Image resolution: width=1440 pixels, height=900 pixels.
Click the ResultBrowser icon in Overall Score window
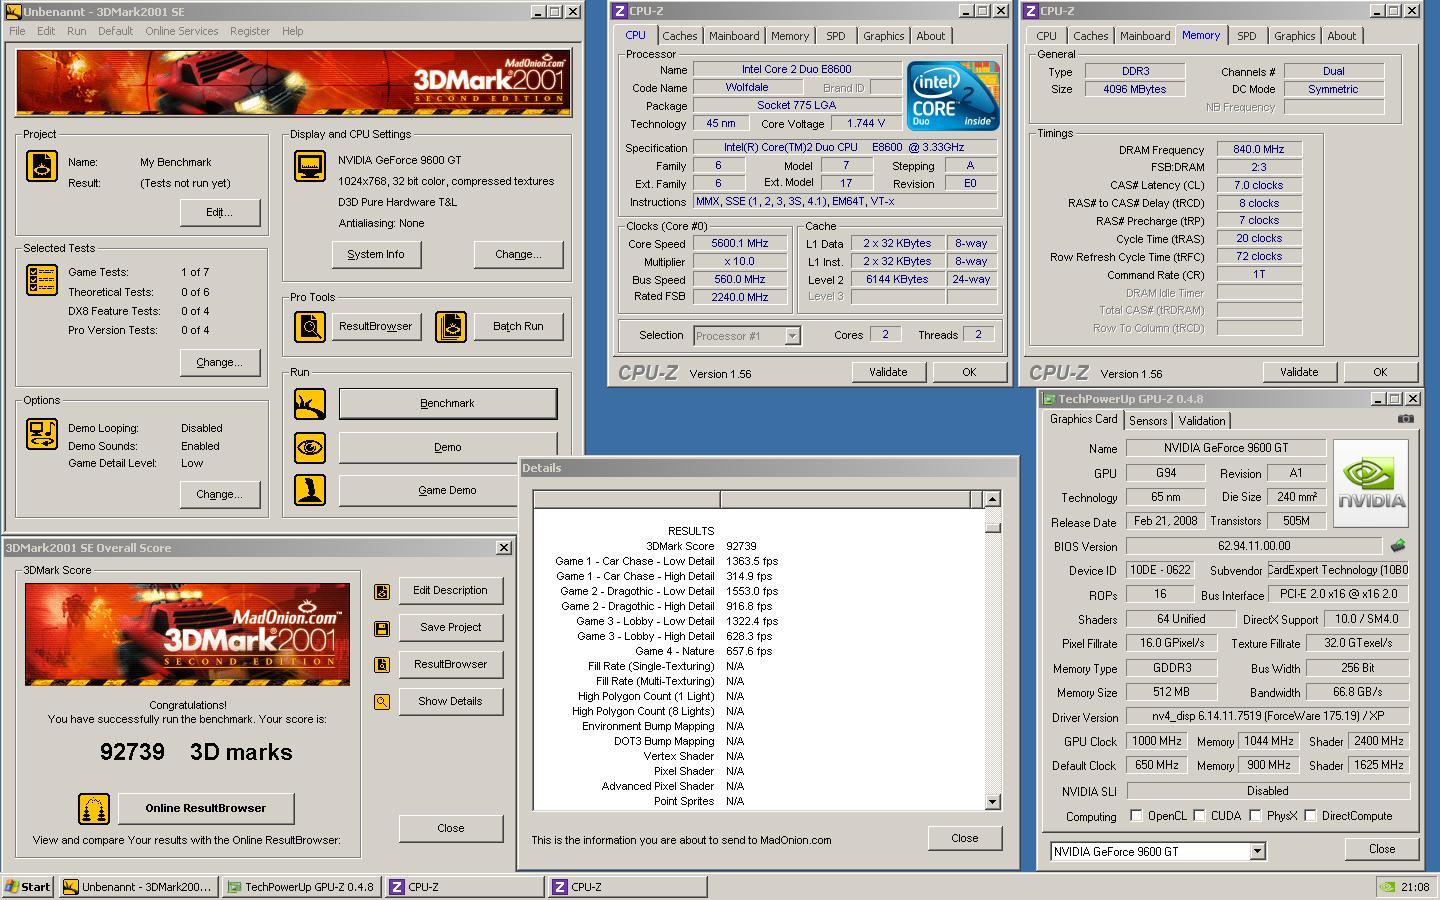(382, 665)
